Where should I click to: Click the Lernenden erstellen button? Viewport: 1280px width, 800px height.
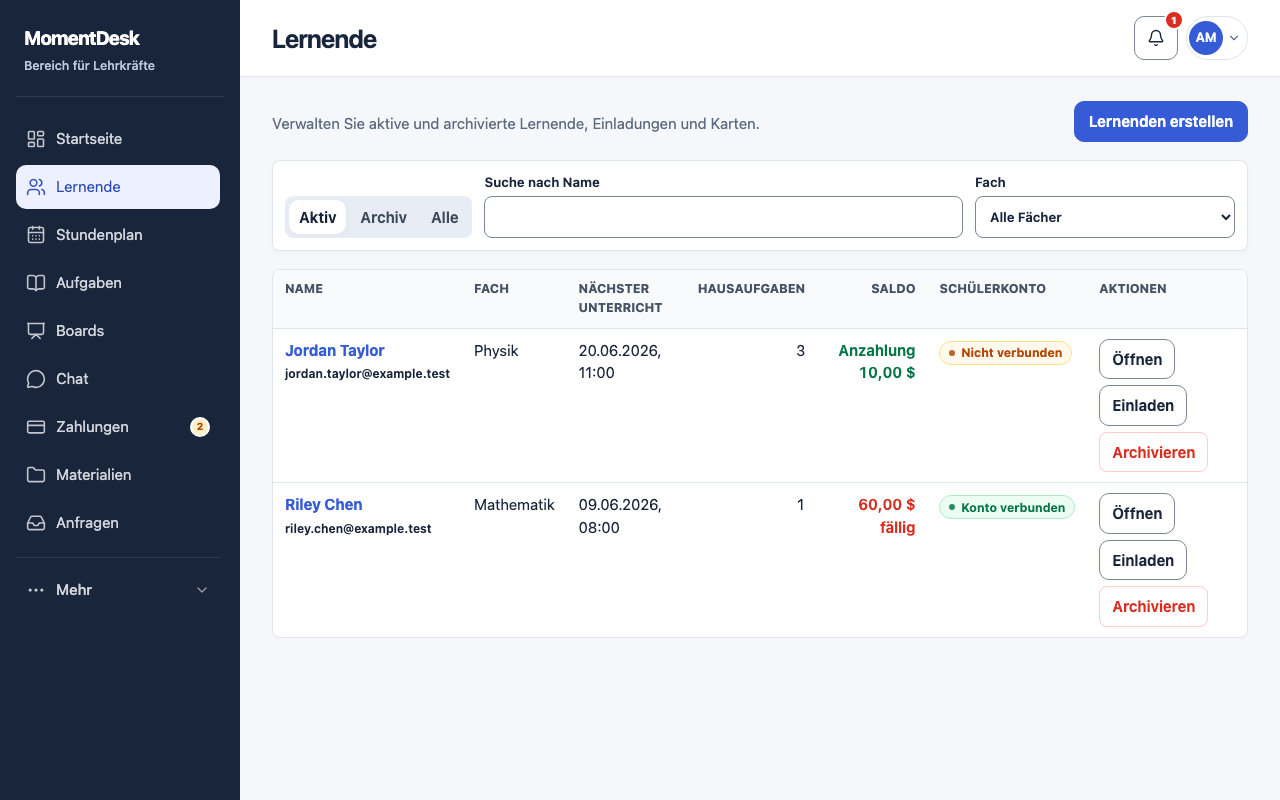pyautogui.click(x=1161, y=122)
